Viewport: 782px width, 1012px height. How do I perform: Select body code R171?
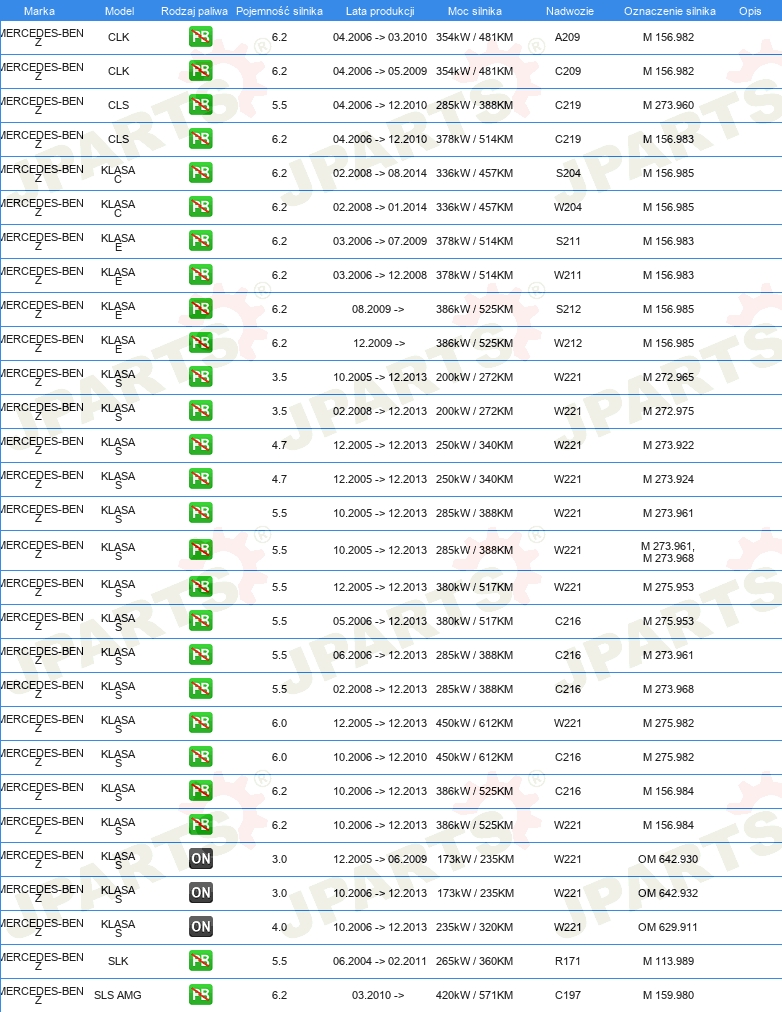[x=568, y=961]
